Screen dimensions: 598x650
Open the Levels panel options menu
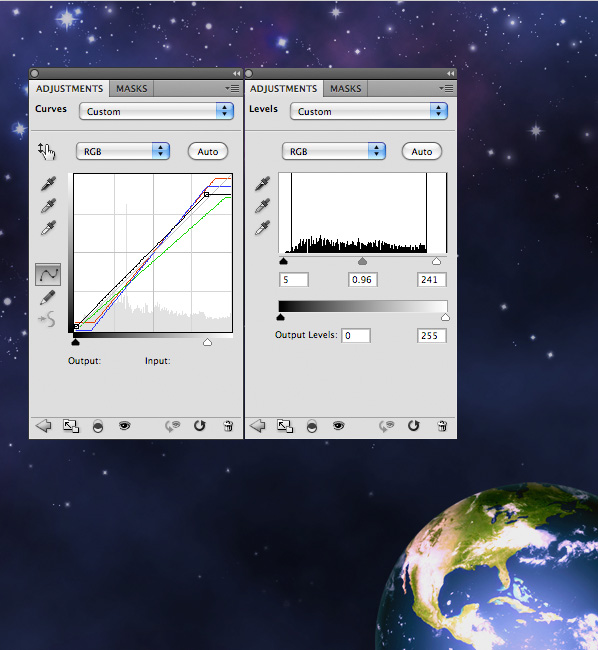coord(446,88)
